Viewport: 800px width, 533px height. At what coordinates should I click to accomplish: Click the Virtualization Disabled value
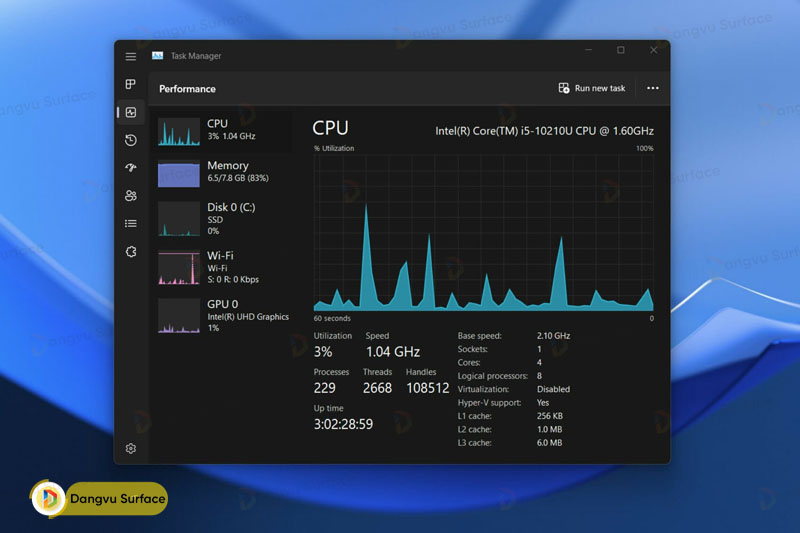click(x=553, y=389)
